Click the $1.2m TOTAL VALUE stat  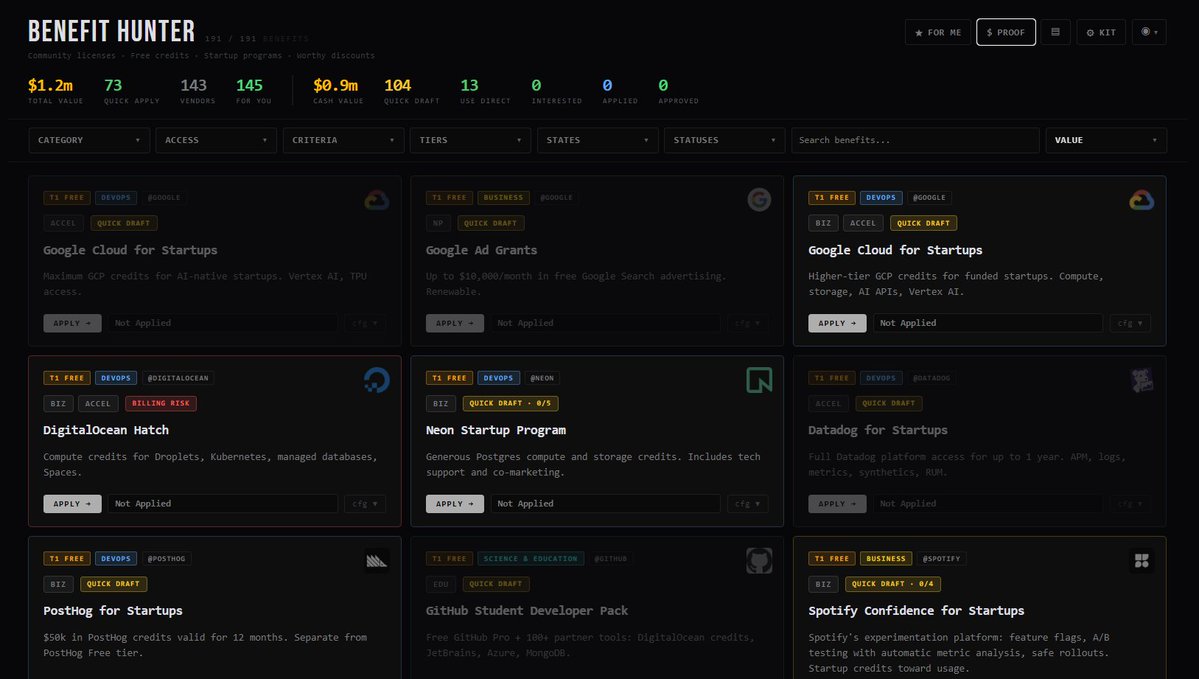[x=55, y=90]
